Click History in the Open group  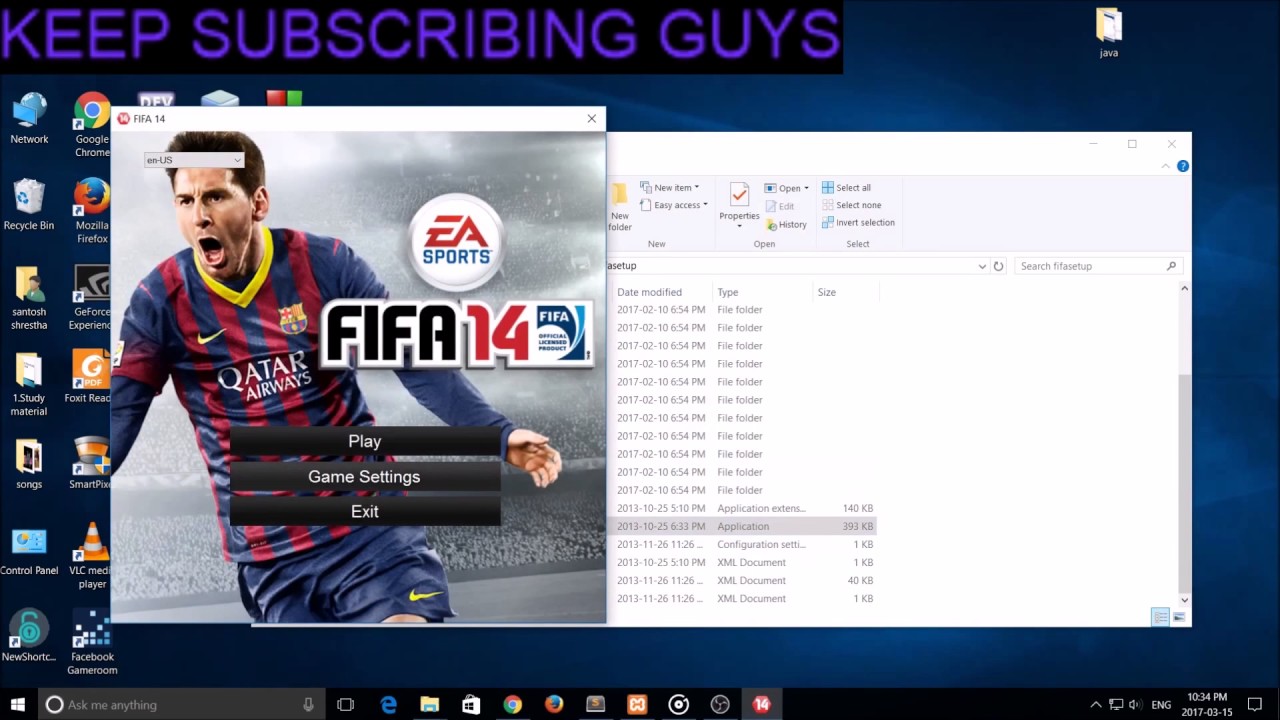(787, 224)
